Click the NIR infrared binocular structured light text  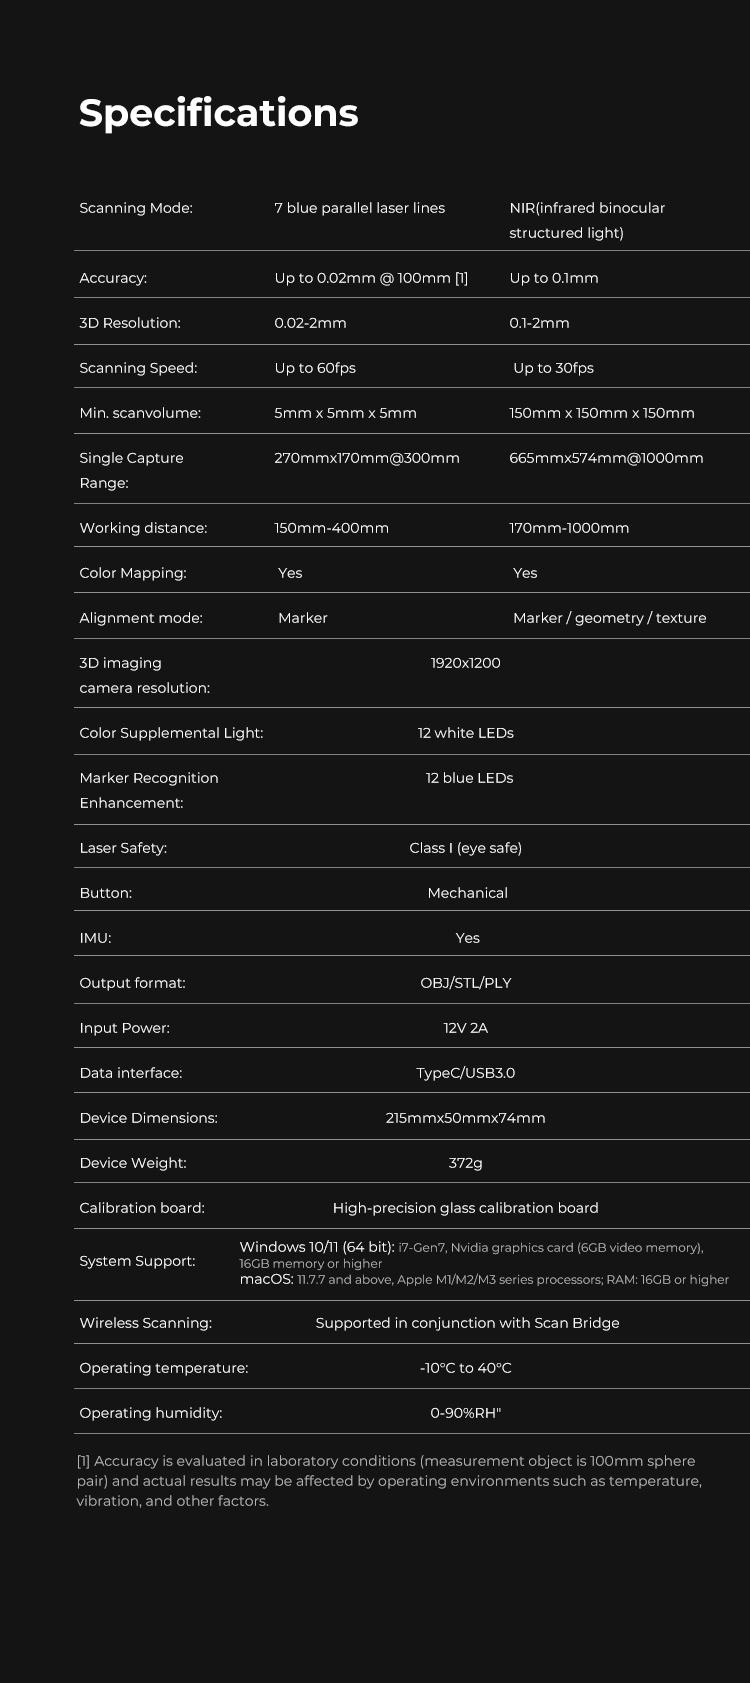586,220
